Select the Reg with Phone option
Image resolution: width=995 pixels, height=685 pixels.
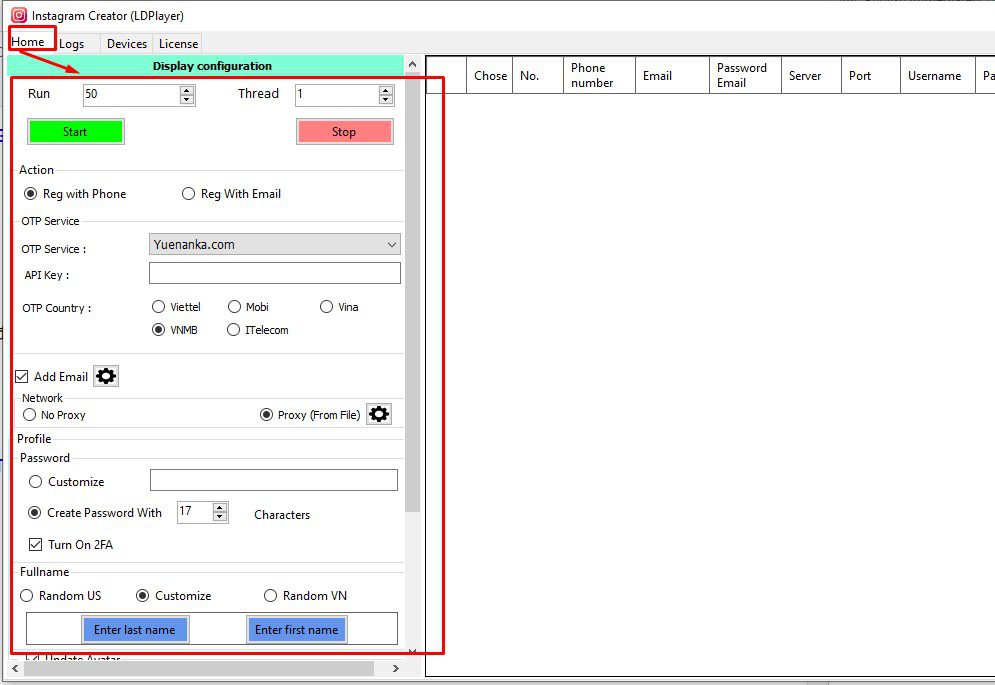point(75,194)
